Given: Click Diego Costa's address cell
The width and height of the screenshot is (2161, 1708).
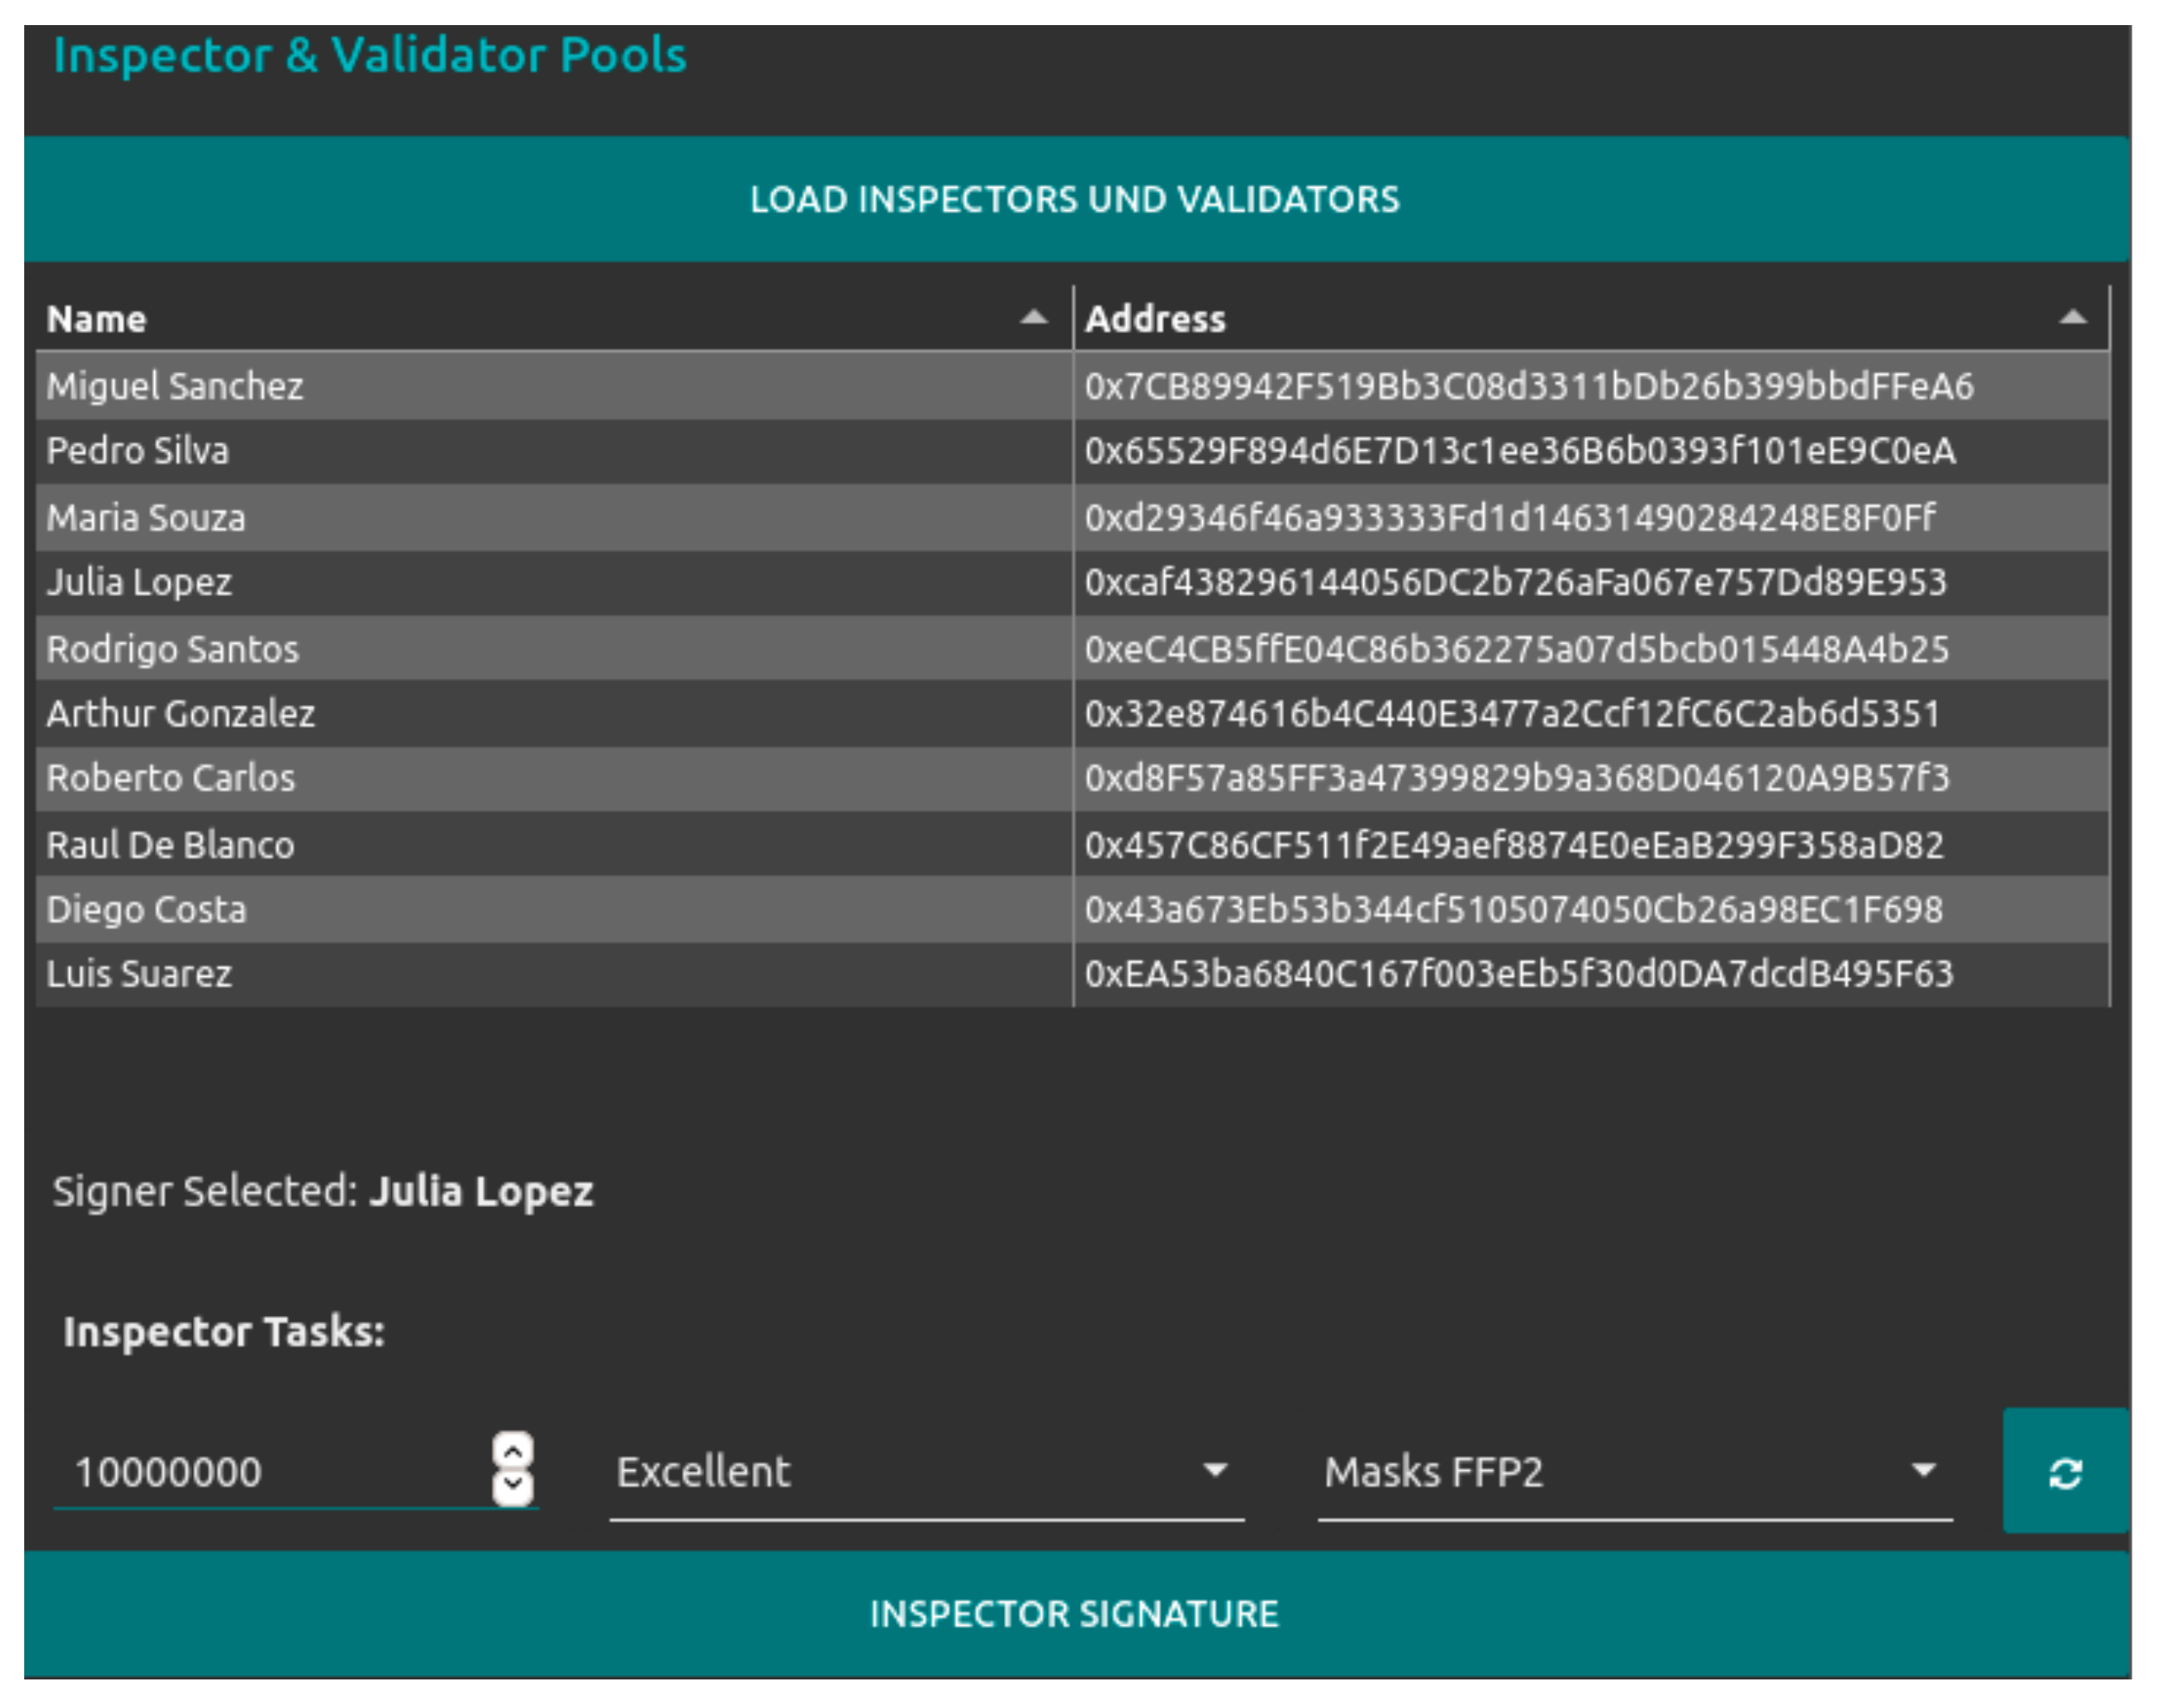Looking at the screenshot, I should (x=1513, y=910).
